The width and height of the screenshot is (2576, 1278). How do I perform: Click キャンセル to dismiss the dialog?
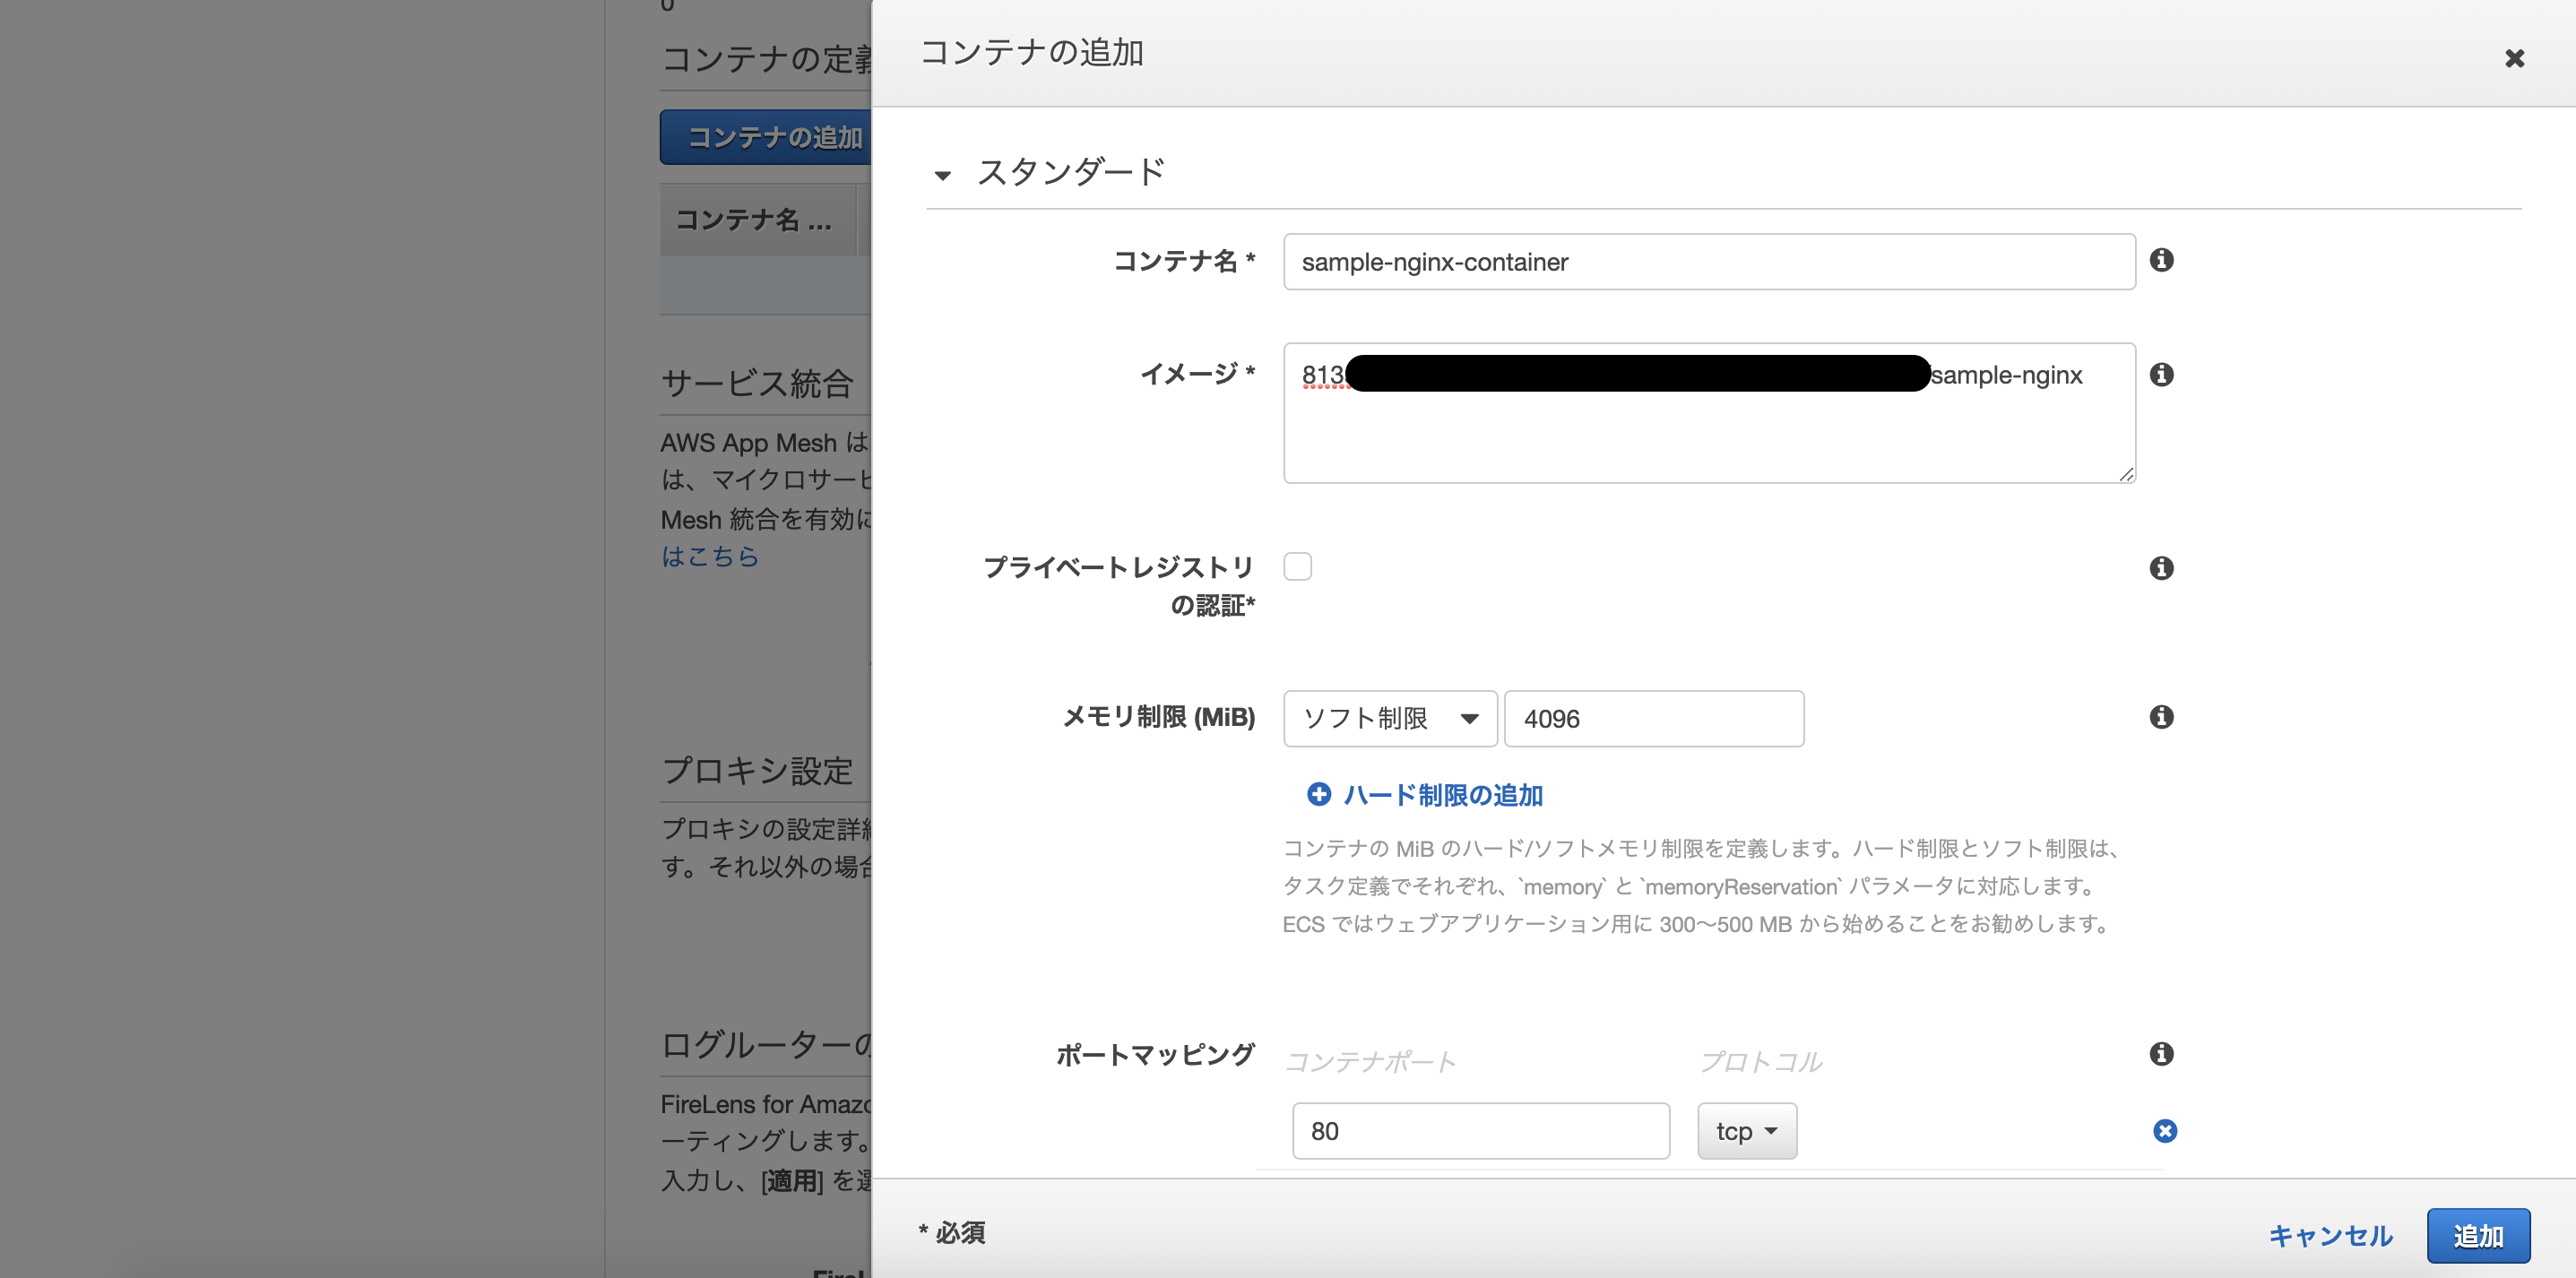coord(2329,1235)
